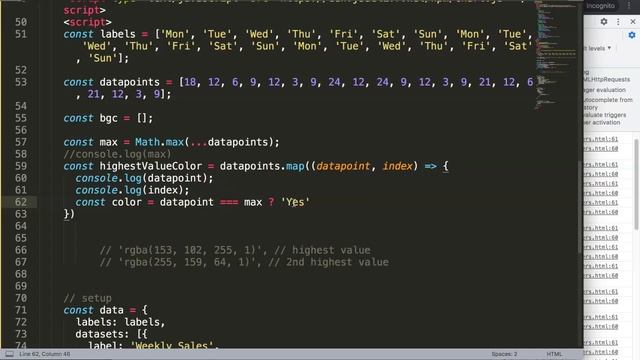Open the HTML syntax selector
This screenshot has width=640, height=360.
[x=554, y=354]
